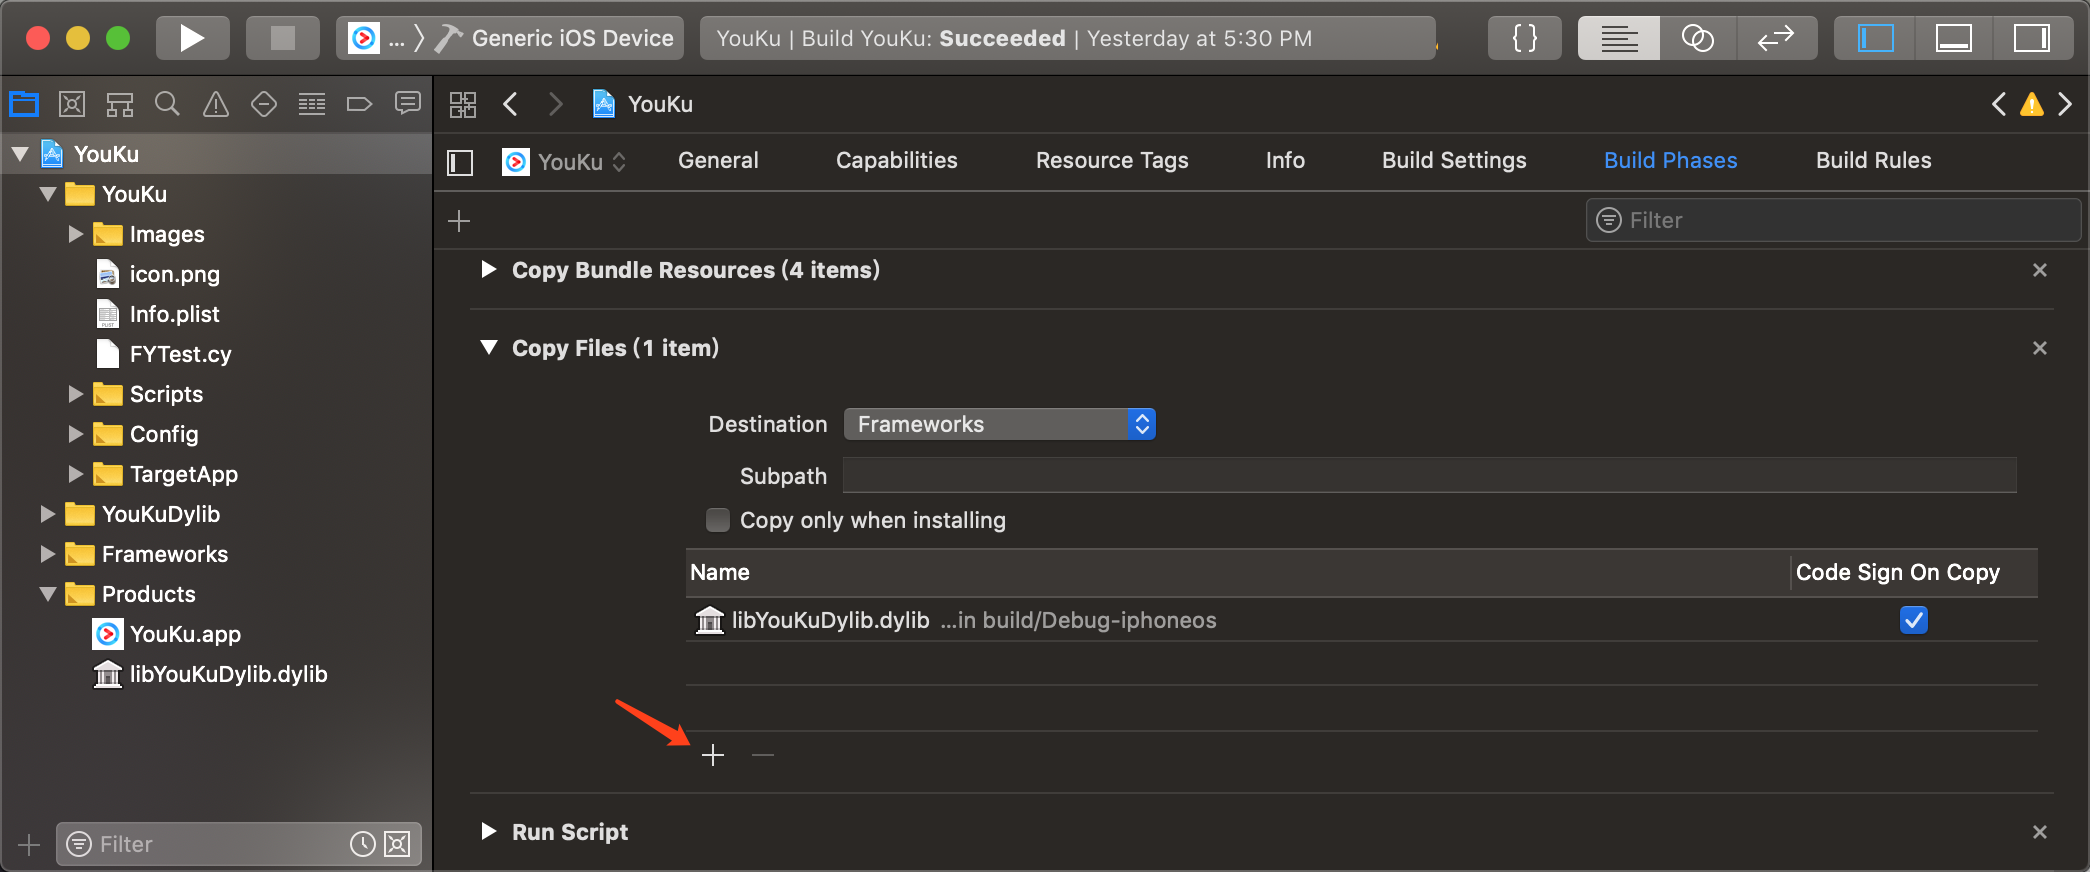Toggle the right inspector panel
This screenshot has width=2090, height=872.
pyautogui.click(x=2031, y=38)
